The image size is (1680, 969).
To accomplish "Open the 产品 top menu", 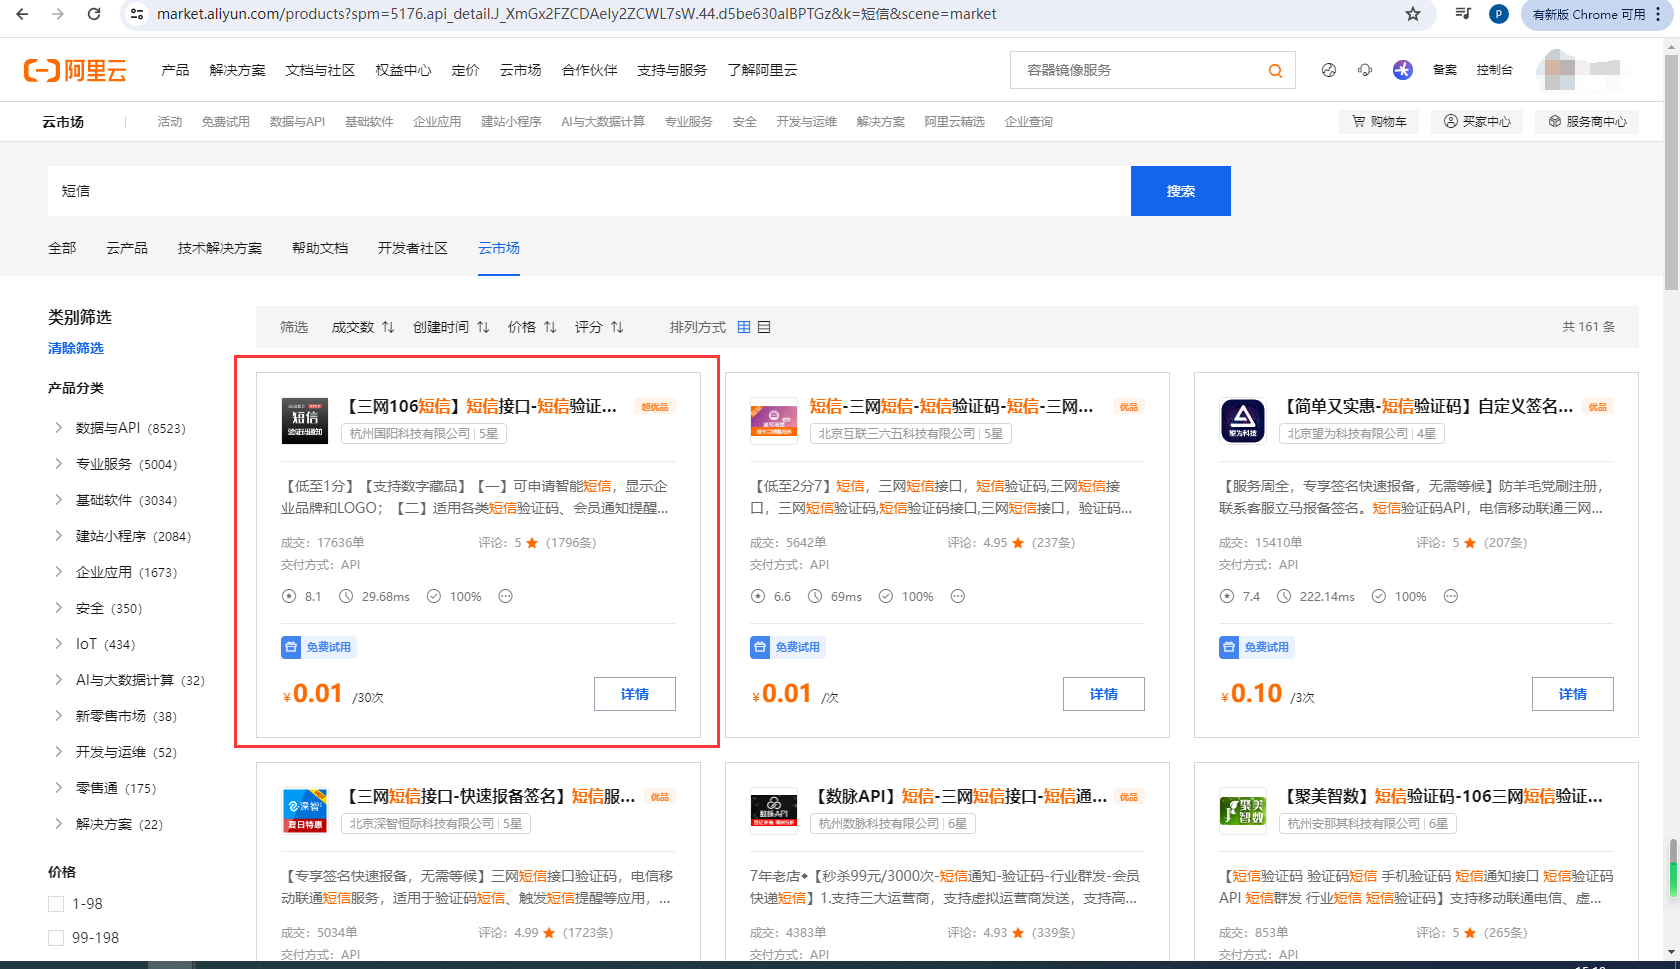I will point(175,70).
